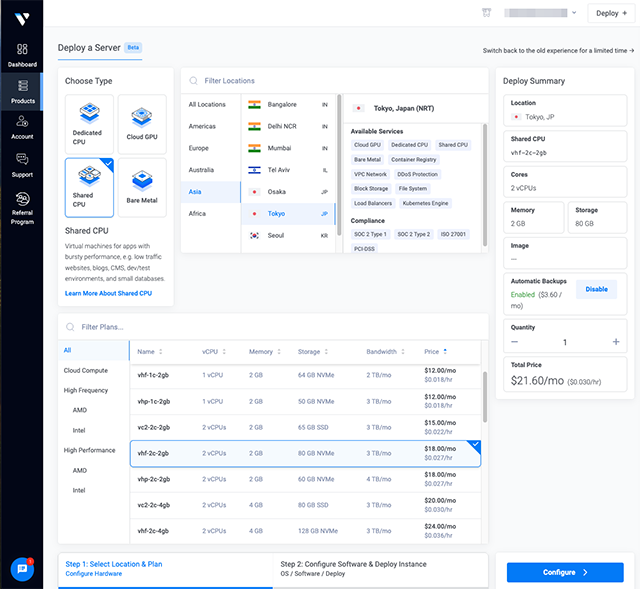Screen dimensions: 640x589
Task: Disable automatic backups
Action: tap(596, 289)
